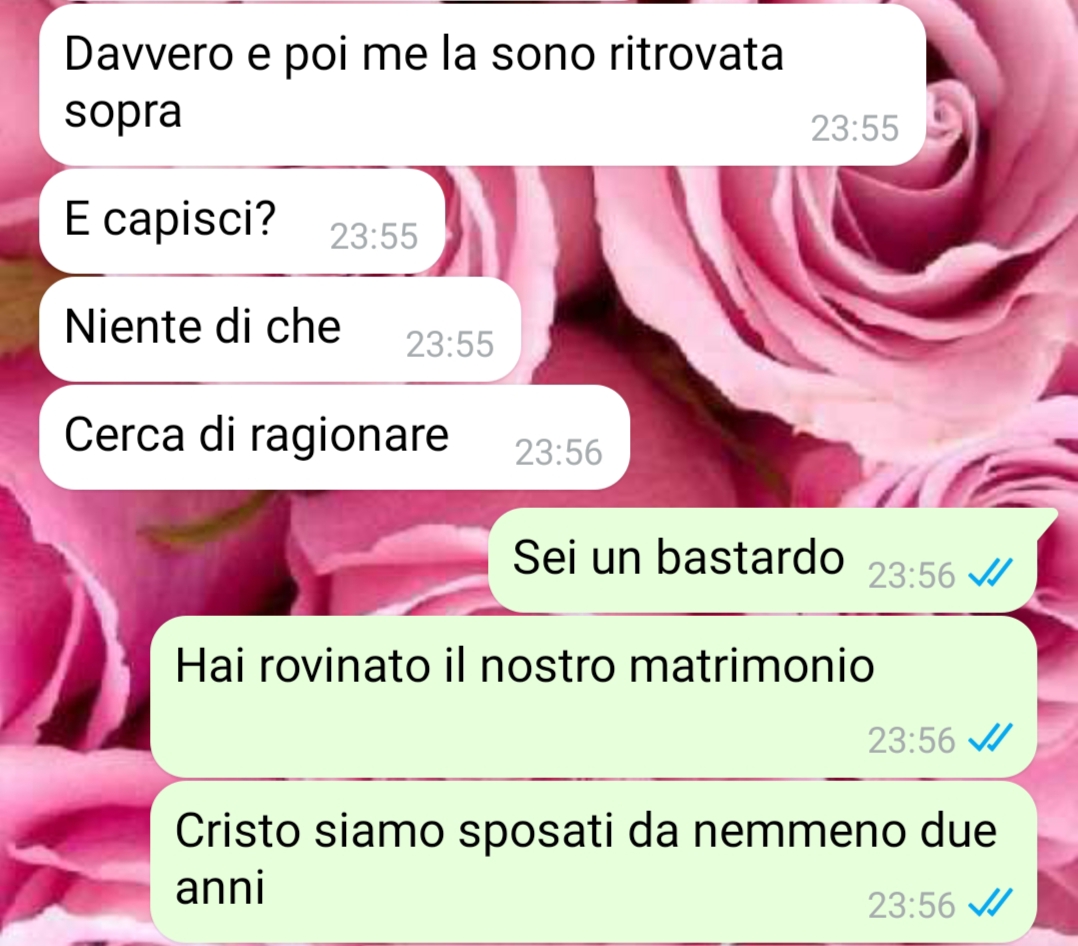
Task: Tap the 'Hai rovinato il nostro matrimonio' bubble
Action: click(593, 696)
